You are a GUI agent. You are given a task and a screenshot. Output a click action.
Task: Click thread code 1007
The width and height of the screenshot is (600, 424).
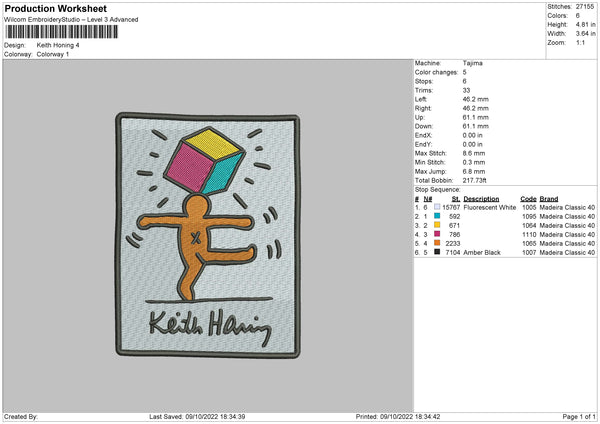529,253
